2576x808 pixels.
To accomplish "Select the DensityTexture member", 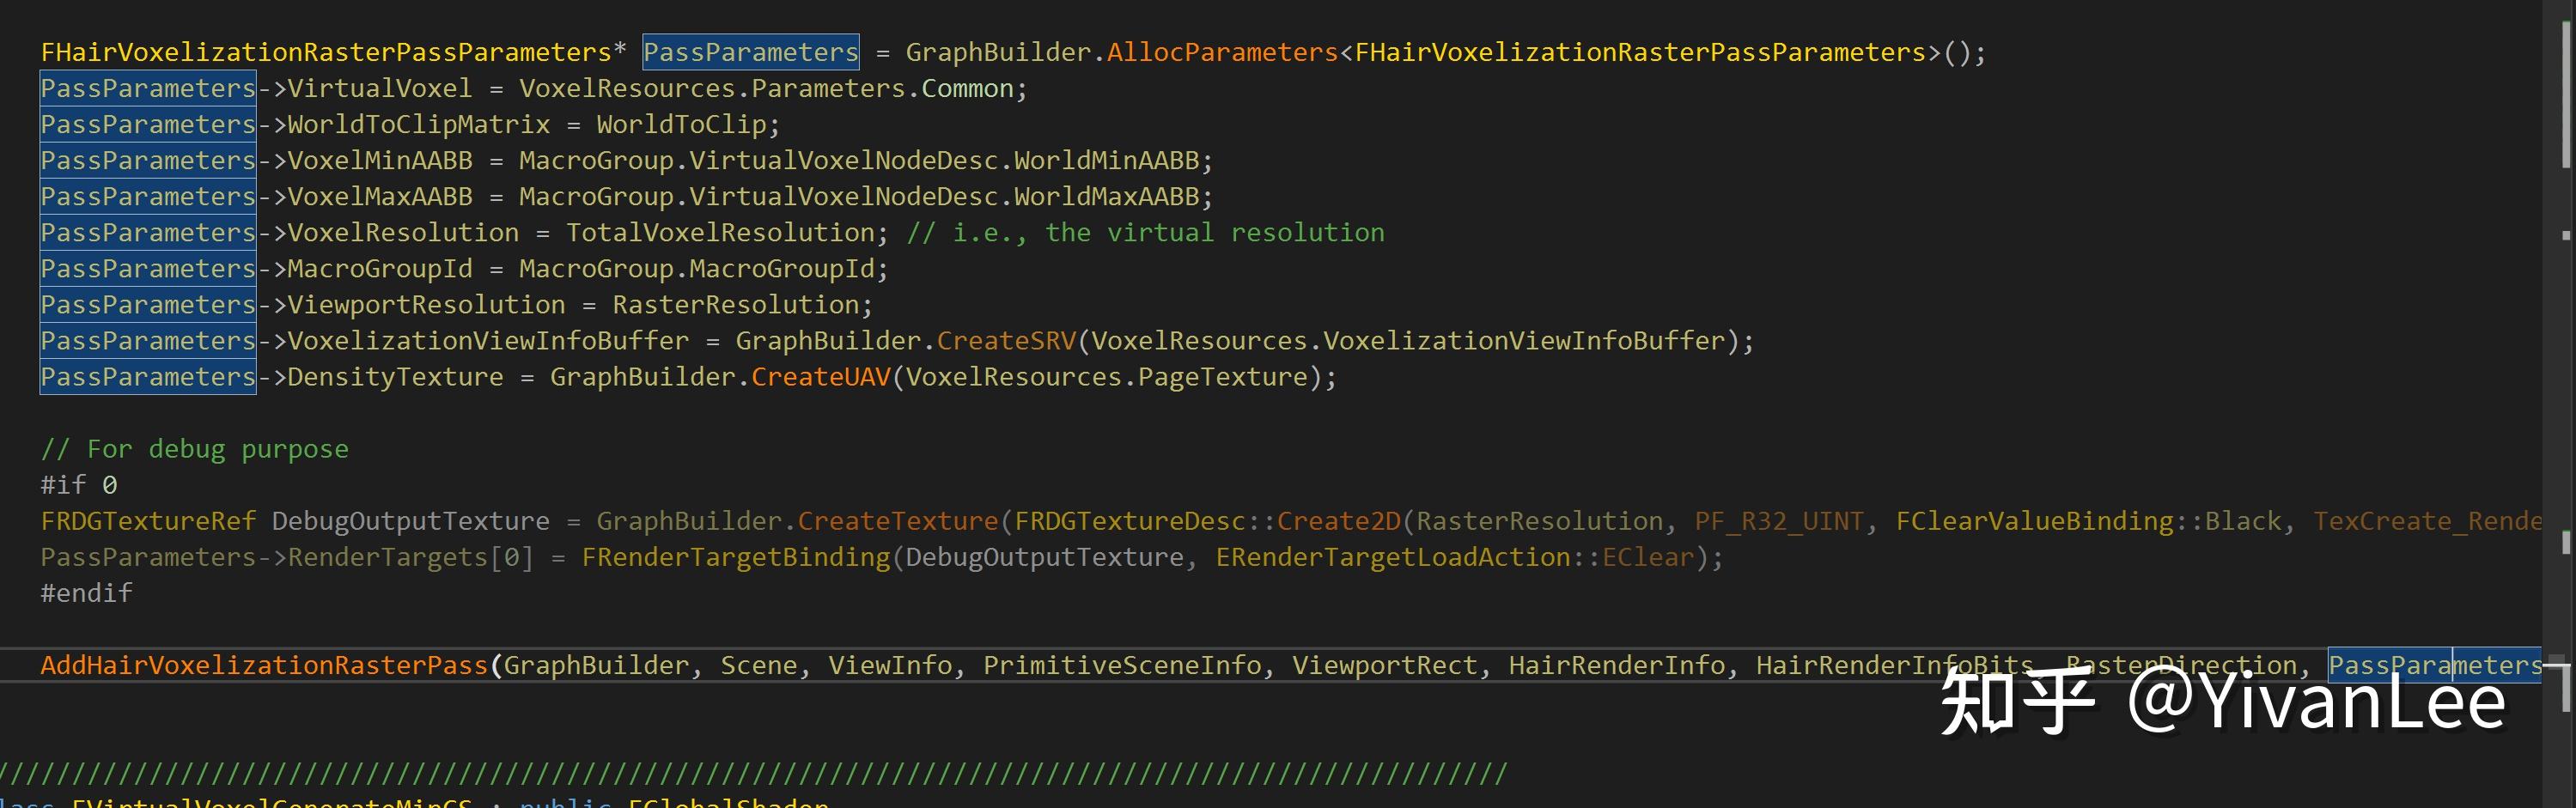I will click(393, 376).
